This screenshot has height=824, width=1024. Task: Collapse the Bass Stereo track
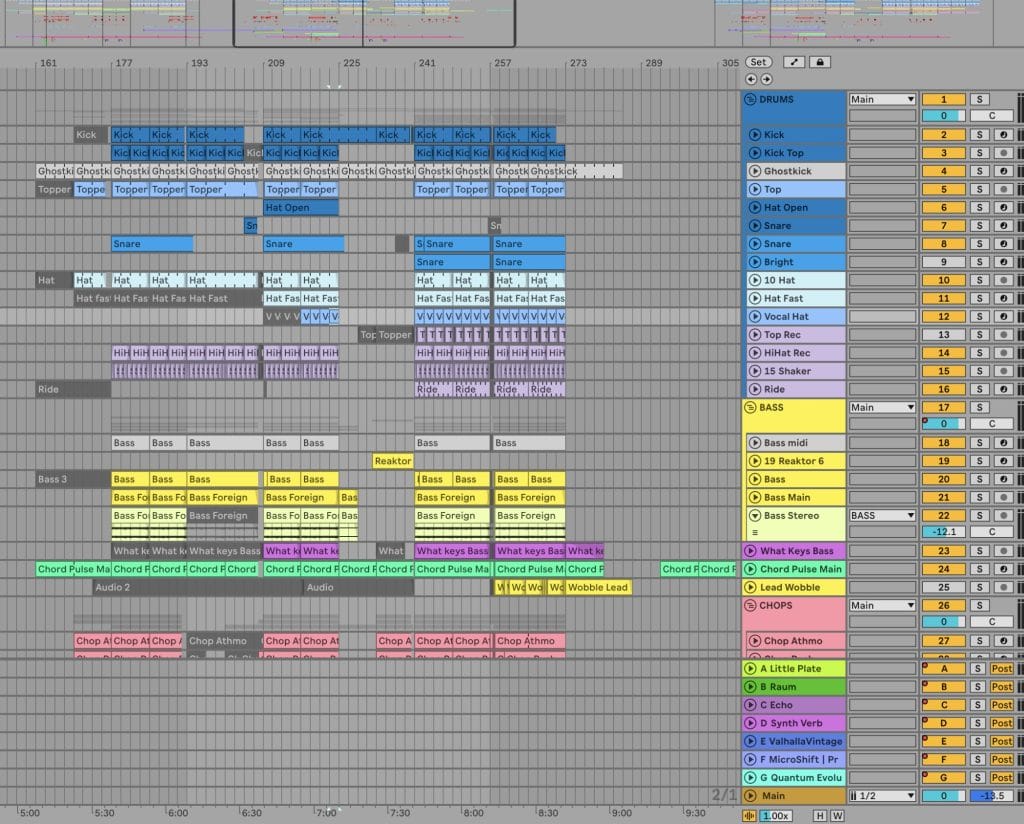click(755, 516)
